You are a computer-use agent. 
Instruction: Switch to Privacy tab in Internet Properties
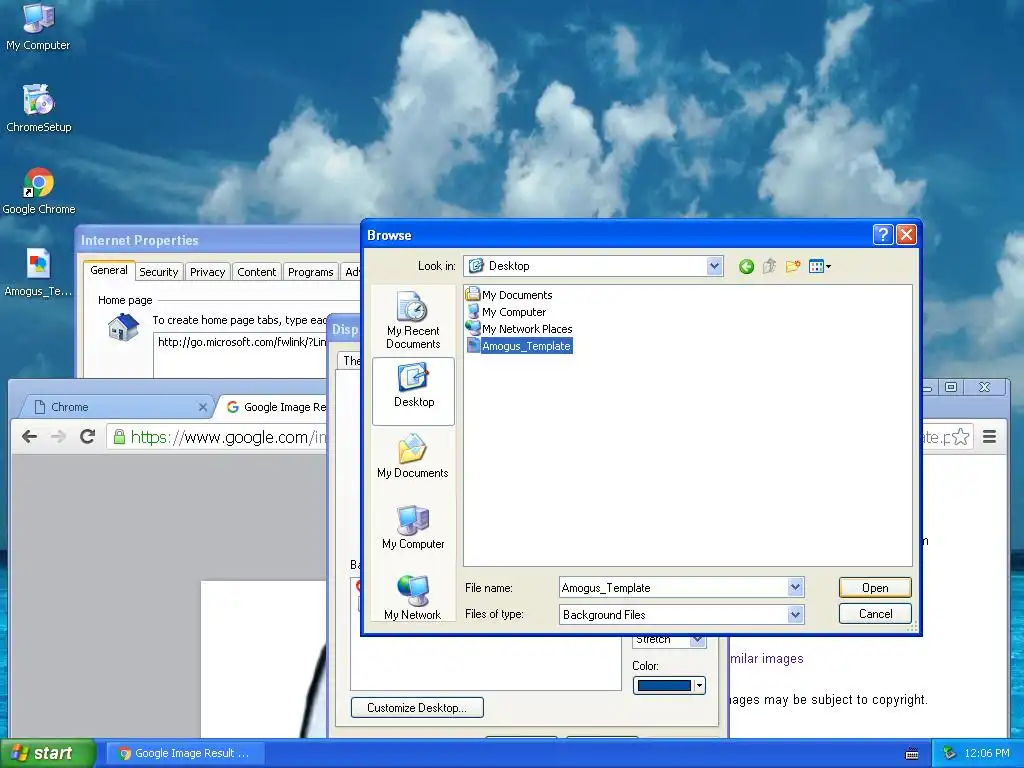click(208, 272)
